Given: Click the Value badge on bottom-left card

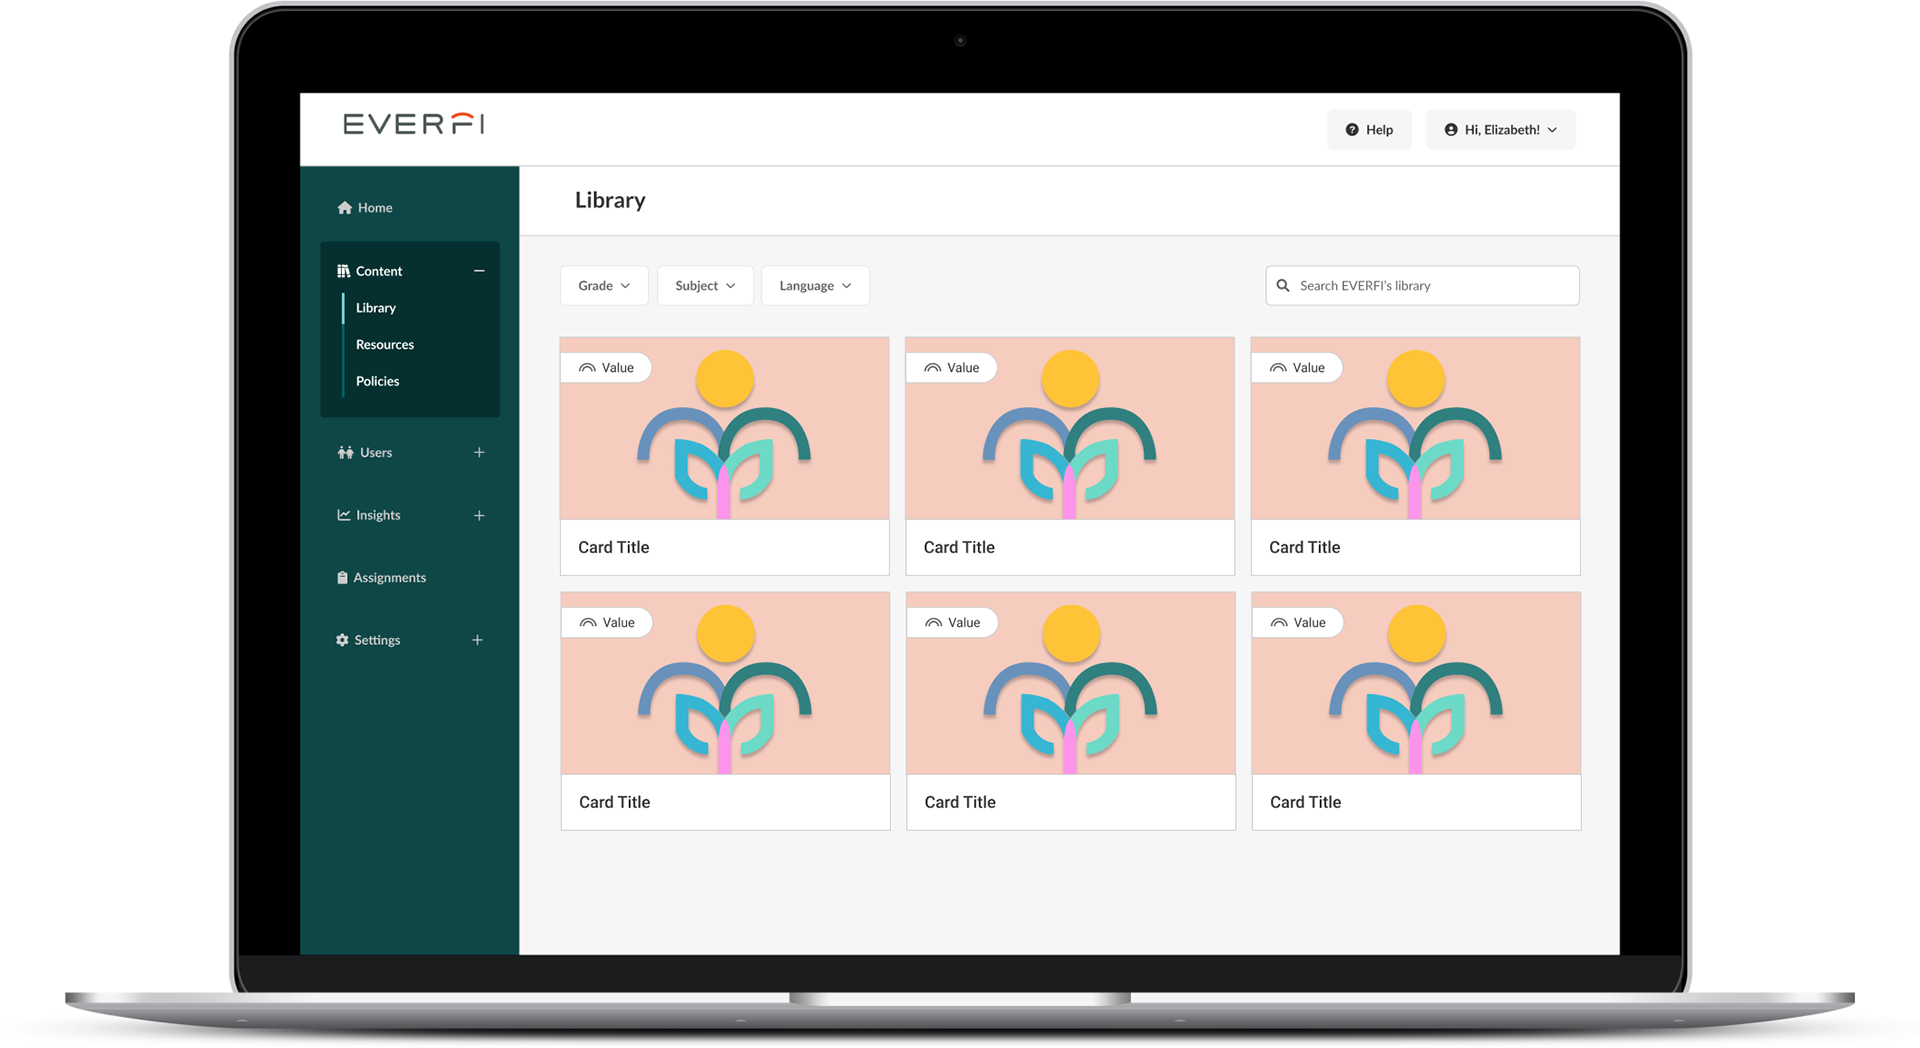Looking at the screenshot, I should [x=608, y=623].
